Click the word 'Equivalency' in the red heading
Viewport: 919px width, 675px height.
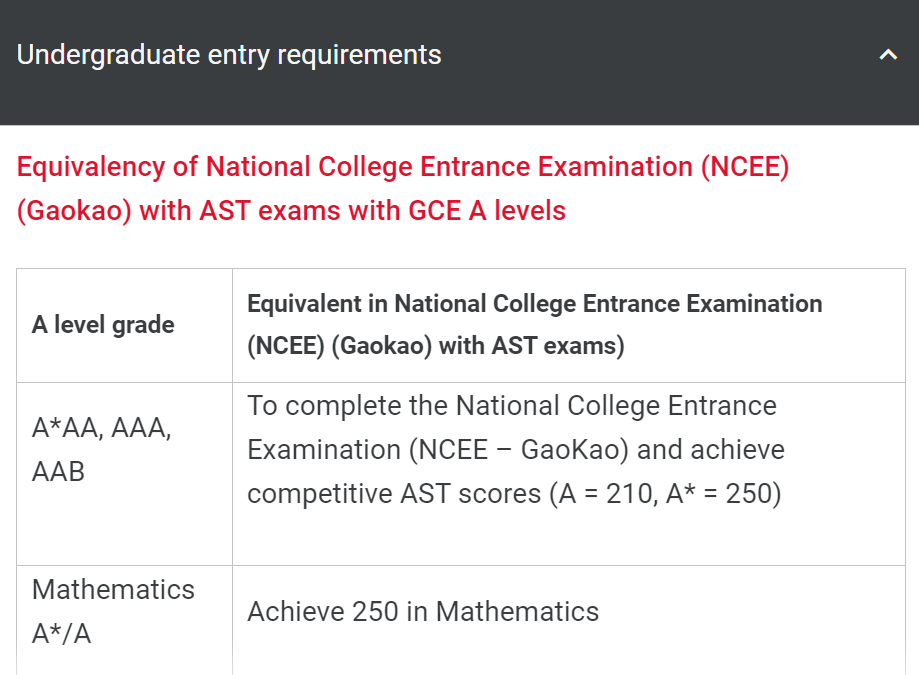pos(91,167)
